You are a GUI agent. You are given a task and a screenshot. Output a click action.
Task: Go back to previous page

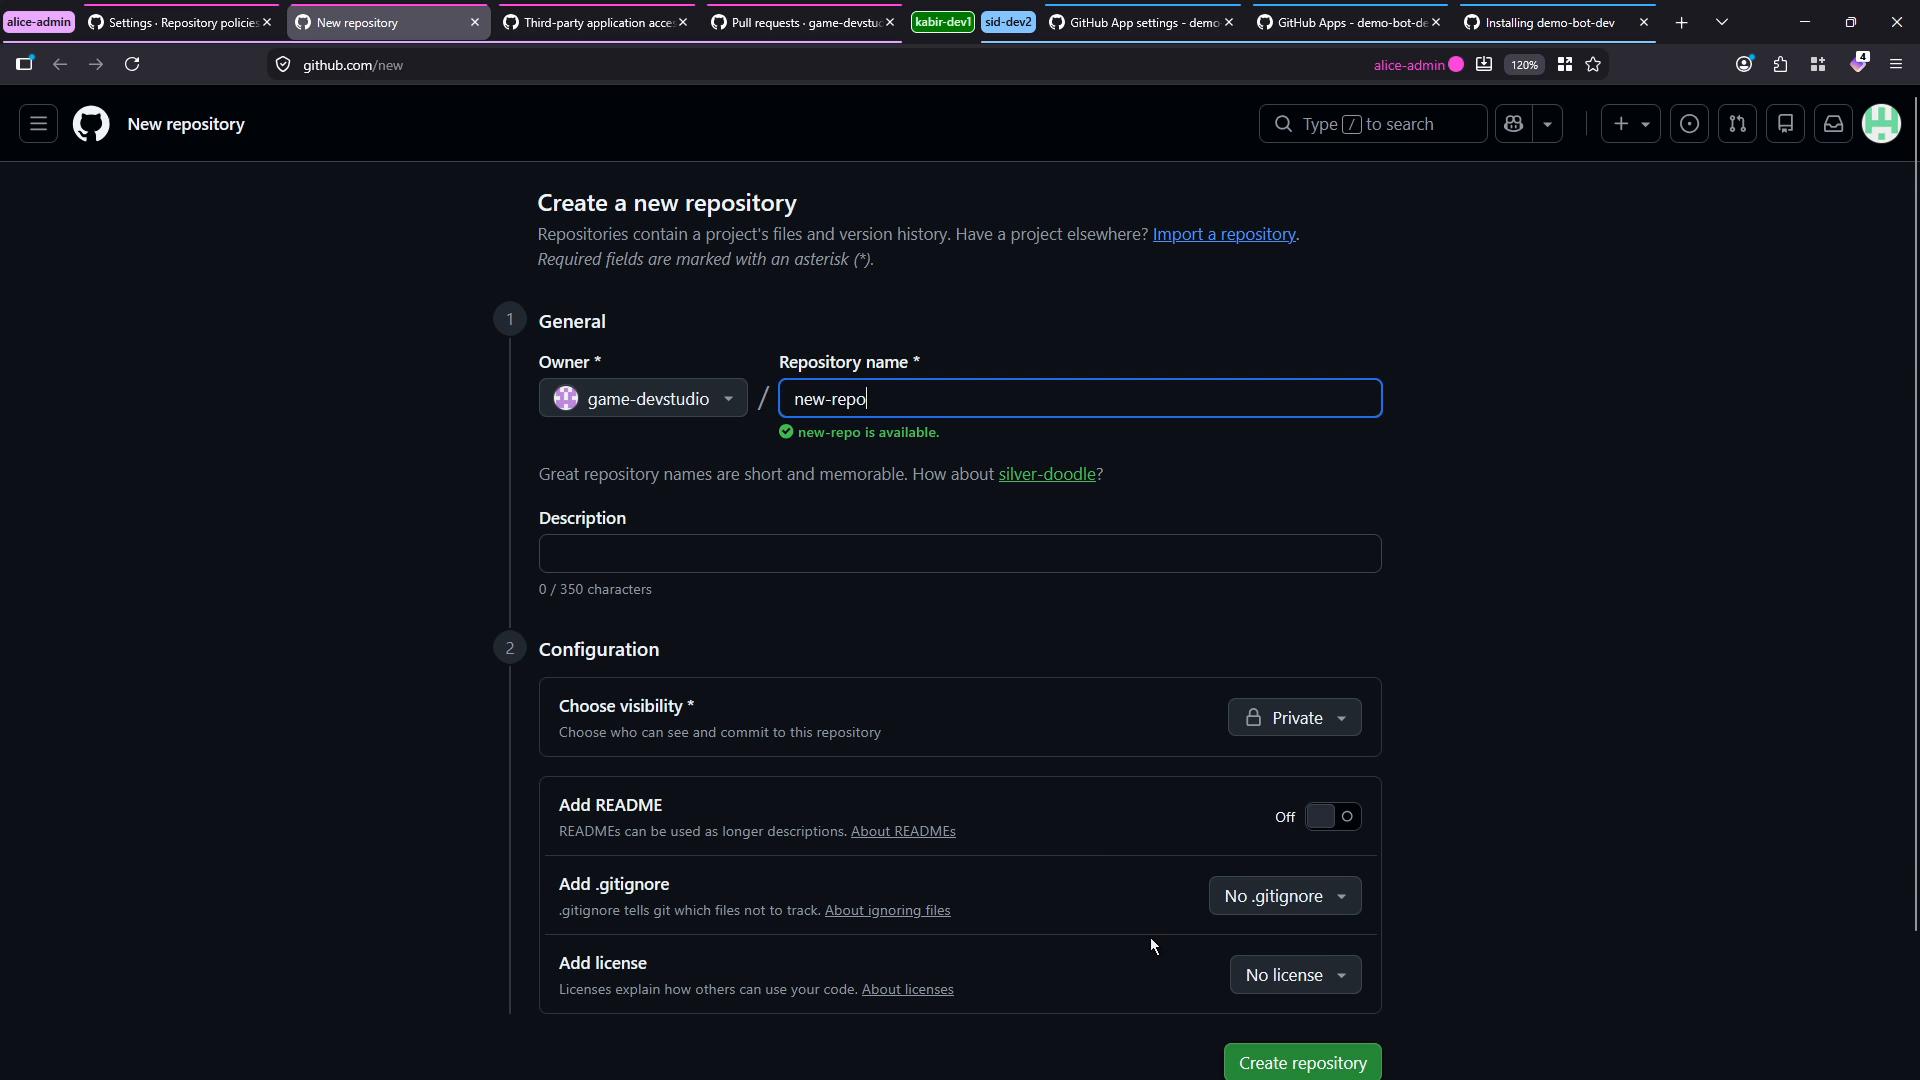60,64
